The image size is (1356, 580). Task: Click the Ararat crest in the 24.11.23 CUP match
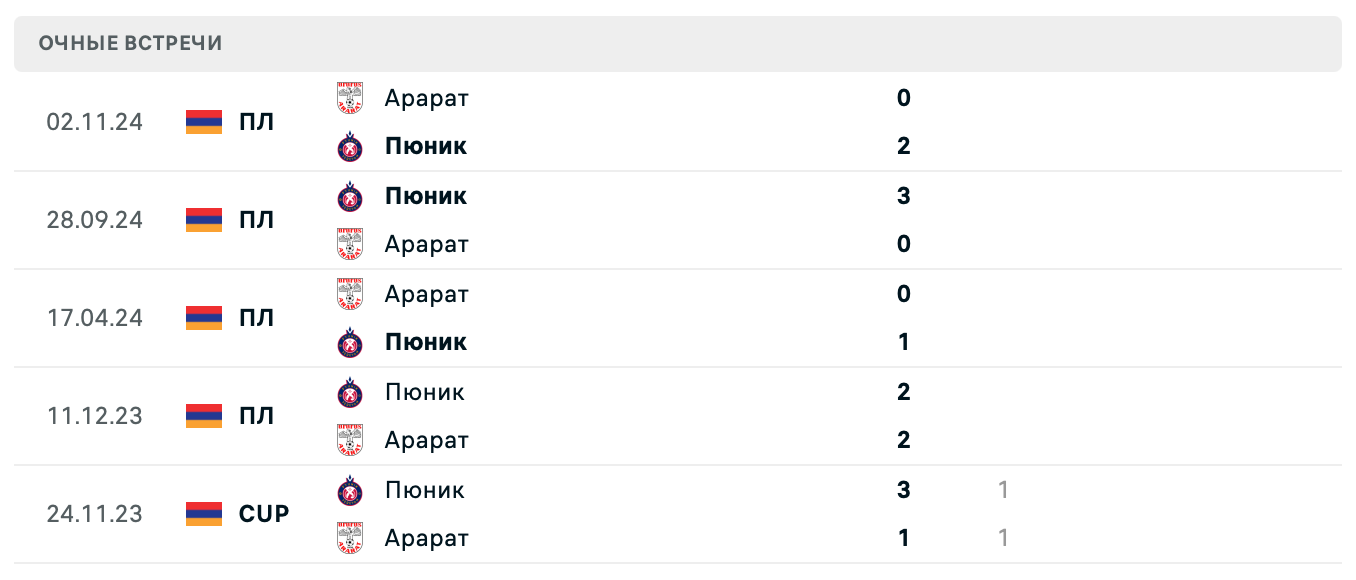point(349,538)
